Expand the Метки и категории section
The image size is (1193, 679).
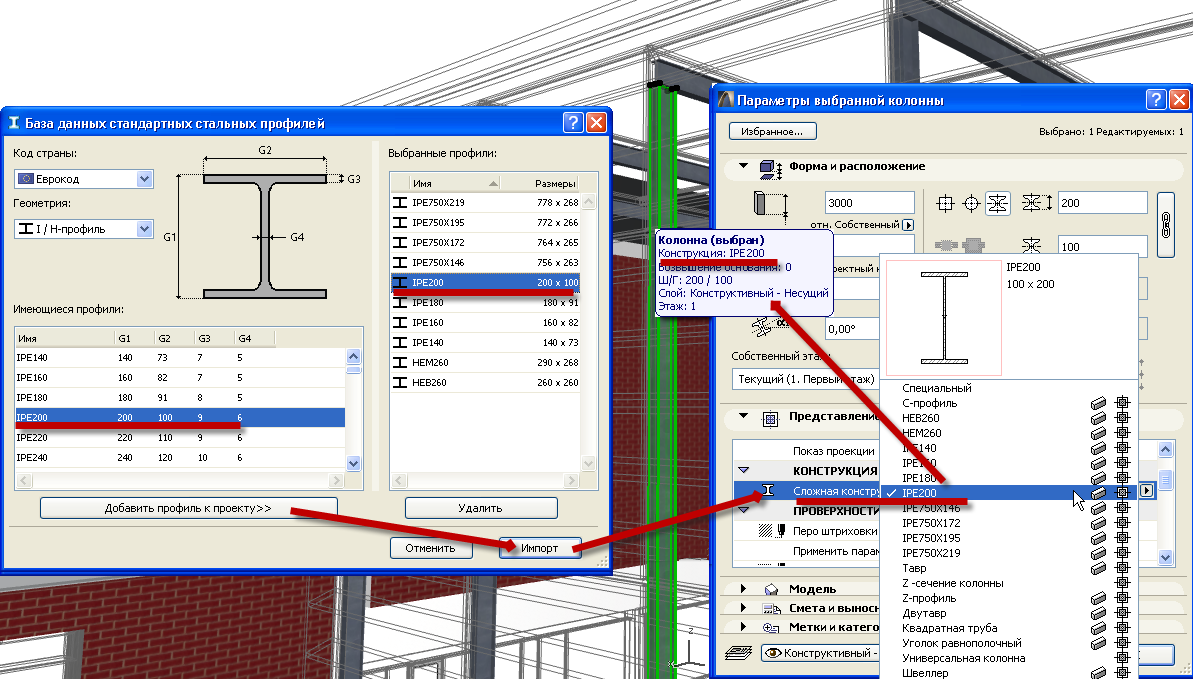coord(743,626)
